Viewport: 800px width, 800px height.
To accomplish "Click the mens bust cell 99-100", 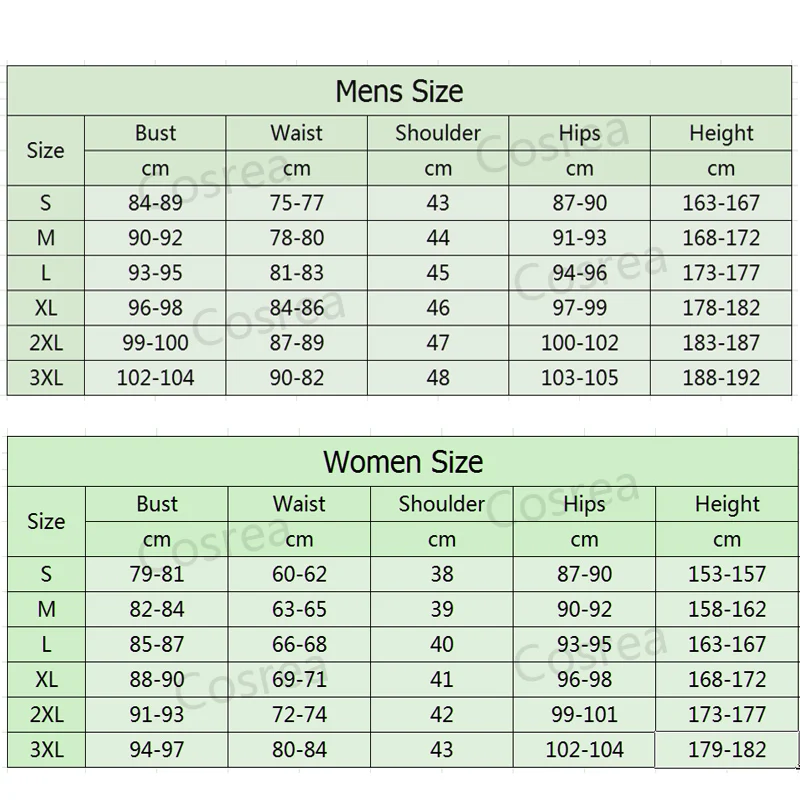I will pyautogui.click(x=155, y=343).
